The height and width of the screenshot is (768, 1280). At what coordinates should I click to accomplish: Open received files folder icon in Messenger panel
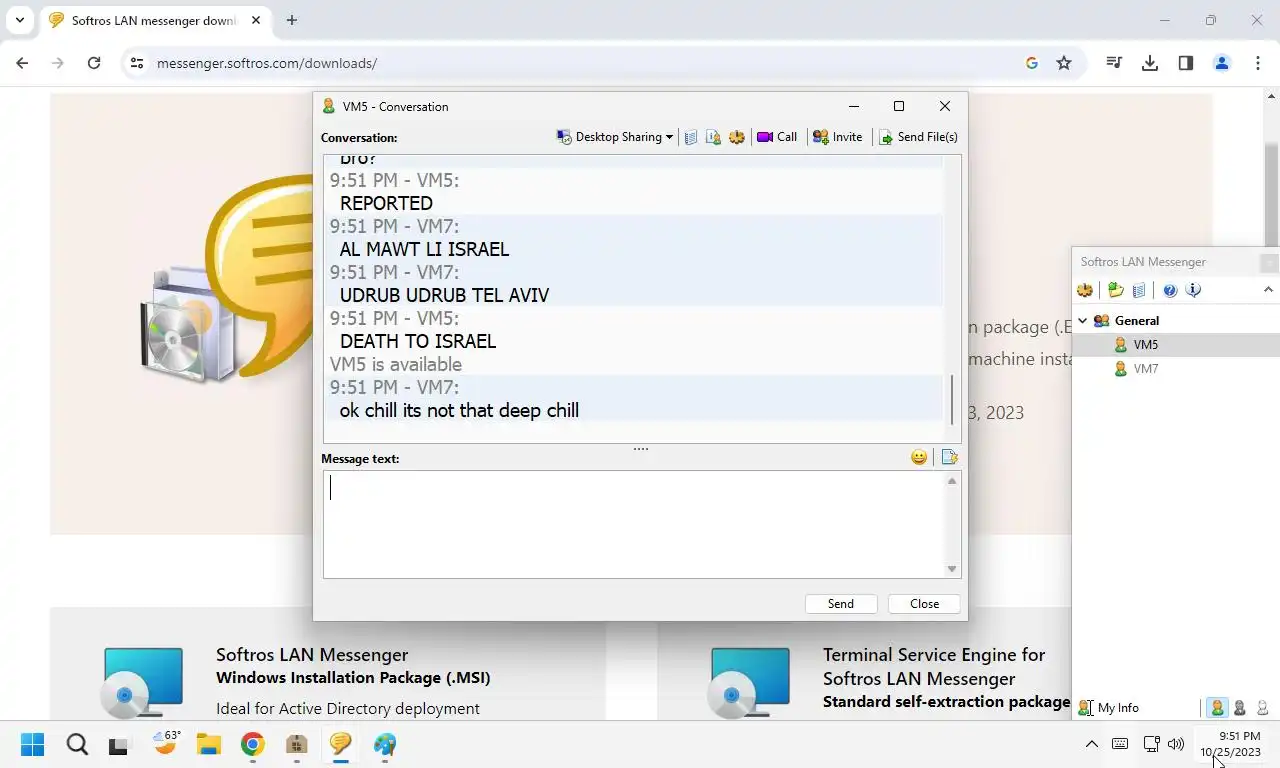tap(1116, 290)
